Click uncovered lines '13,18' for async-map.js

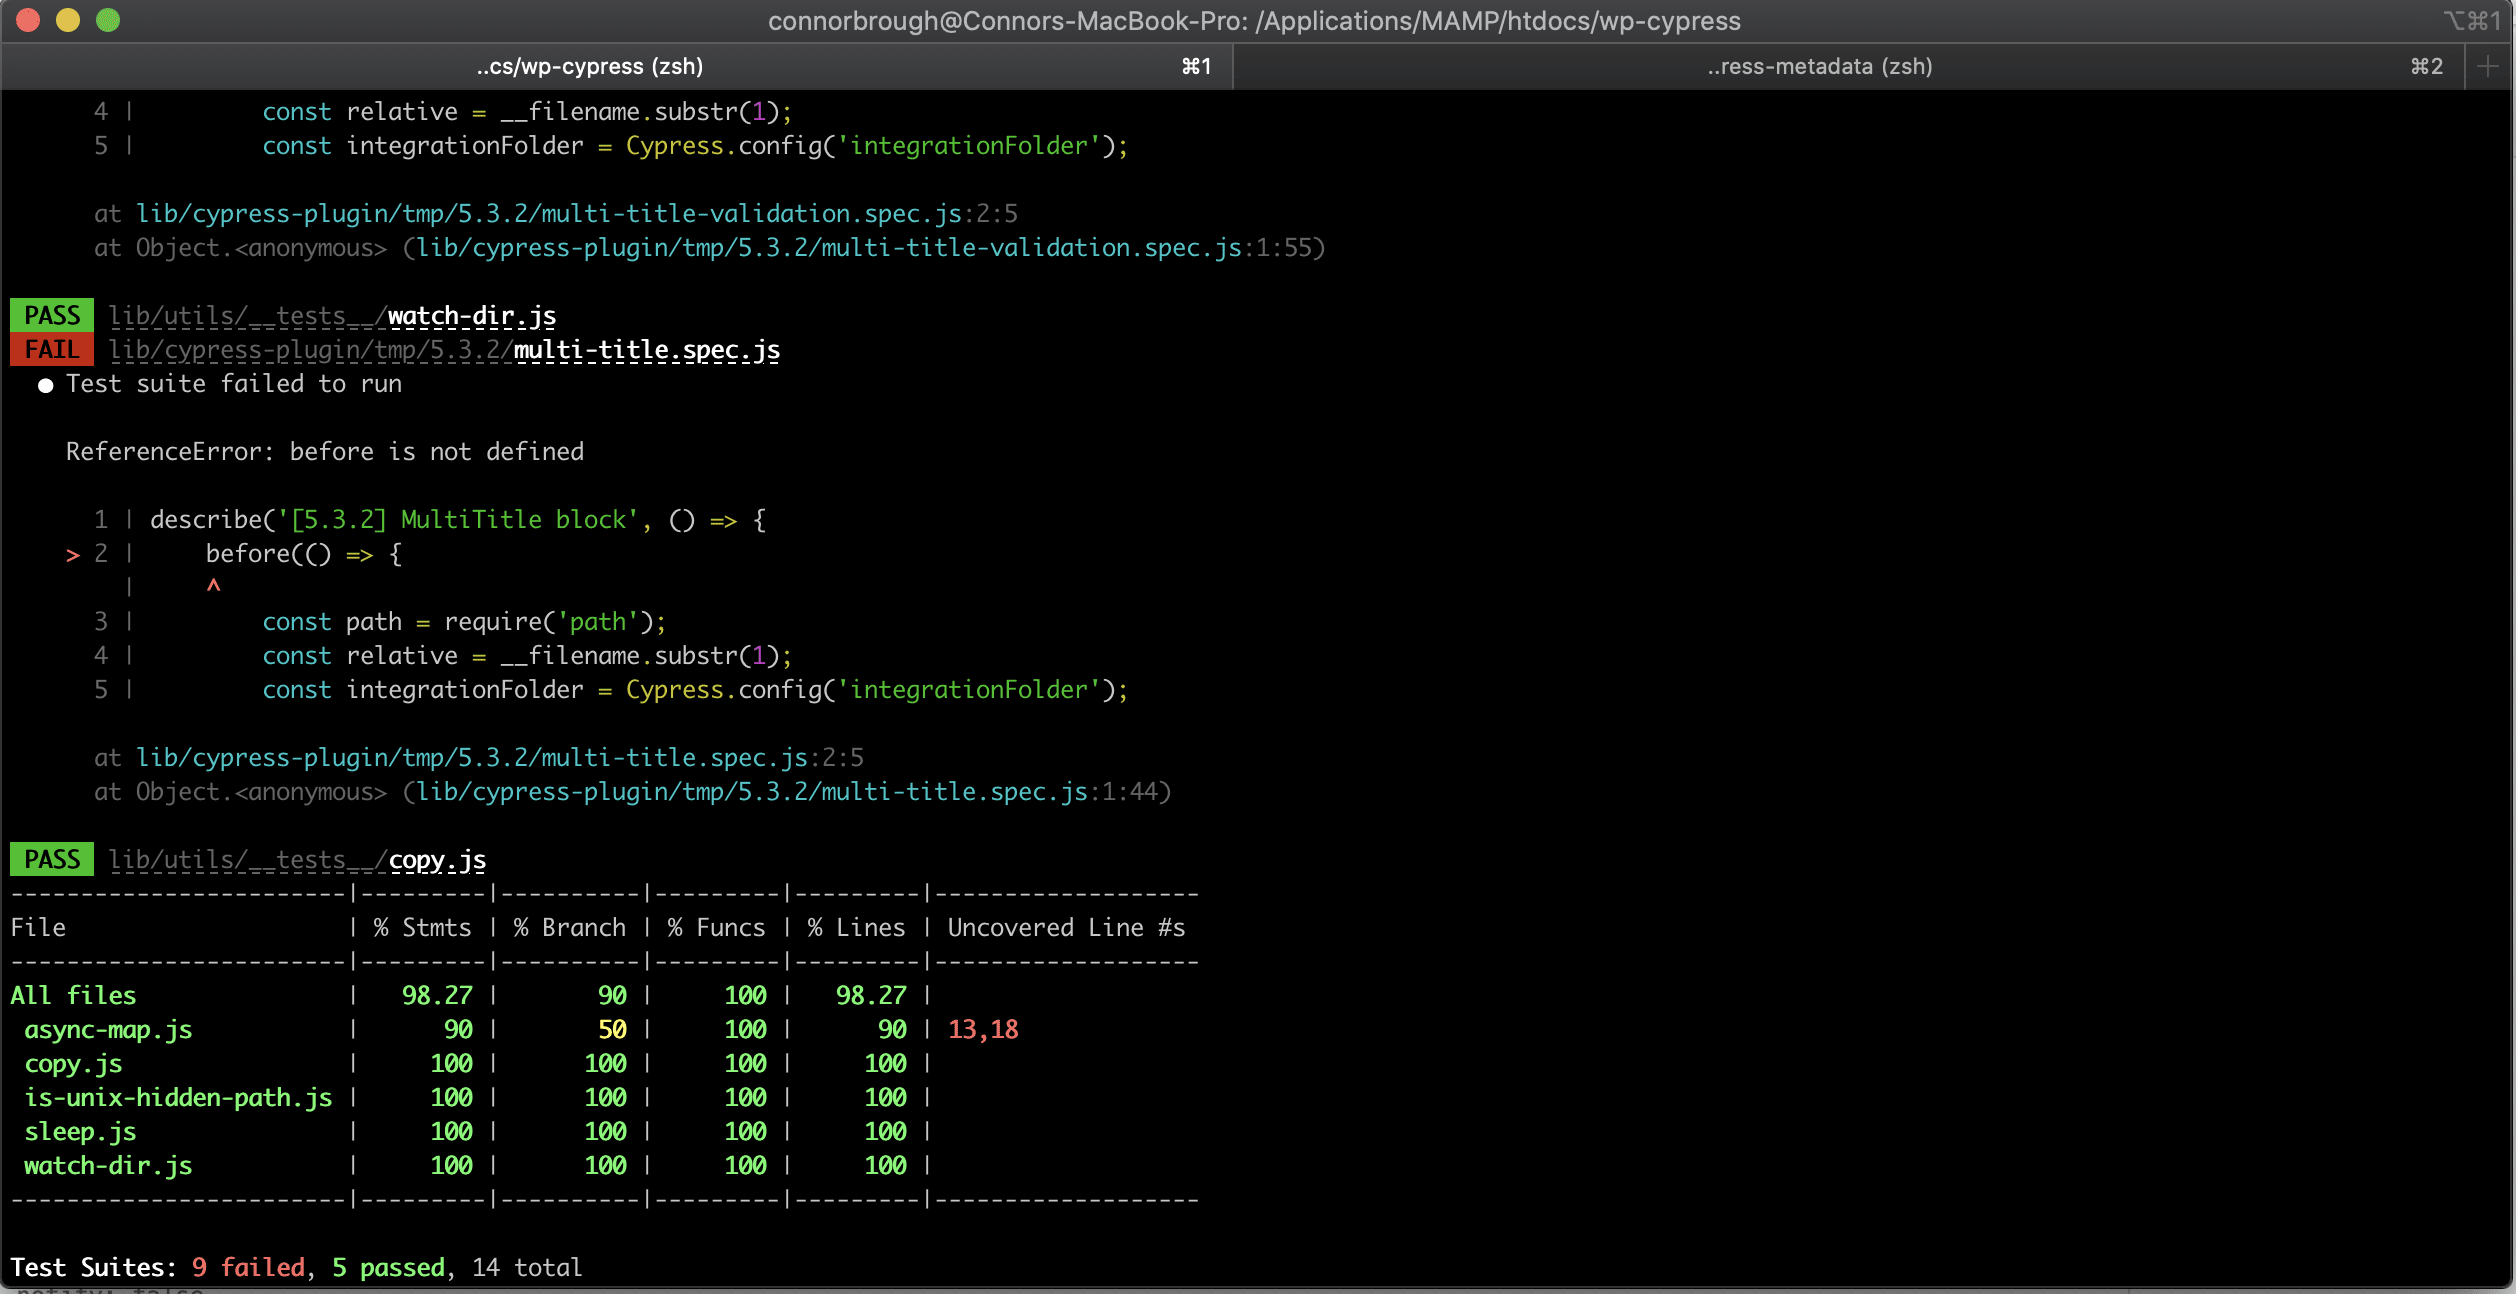(x=983, y=1030)
